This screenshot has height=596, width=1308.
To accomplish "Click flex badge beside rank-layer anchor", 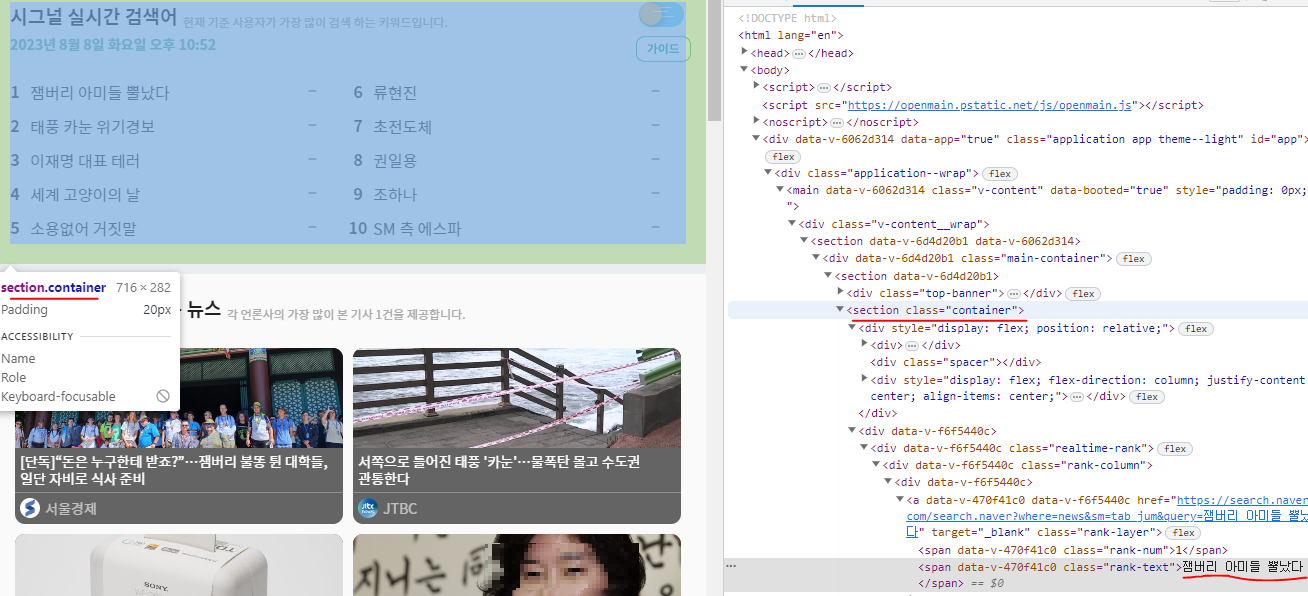I will 1184,533.
